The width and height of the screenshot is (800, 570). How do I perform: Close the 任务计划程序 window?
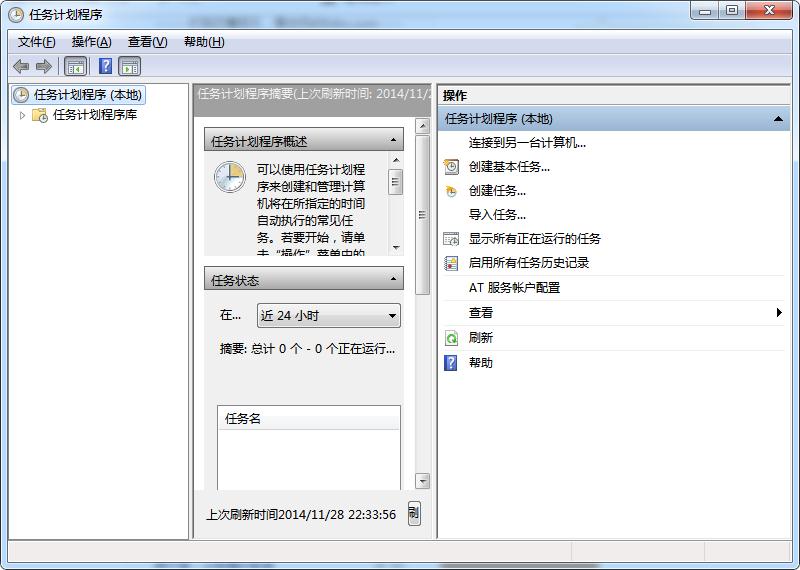click(x=769, y=11)
